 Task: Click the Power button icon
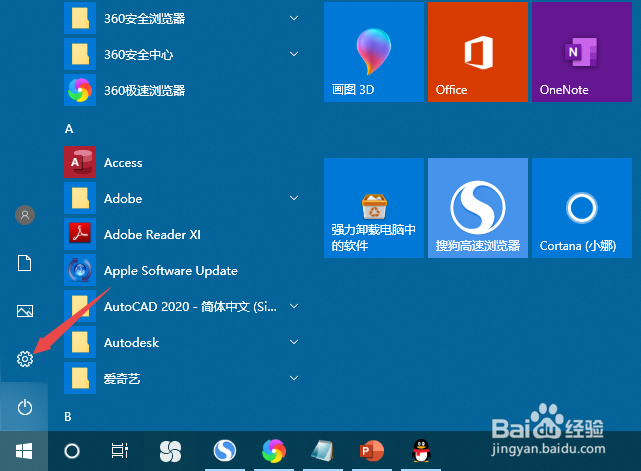pyautogui.click(x=25, y=407)
